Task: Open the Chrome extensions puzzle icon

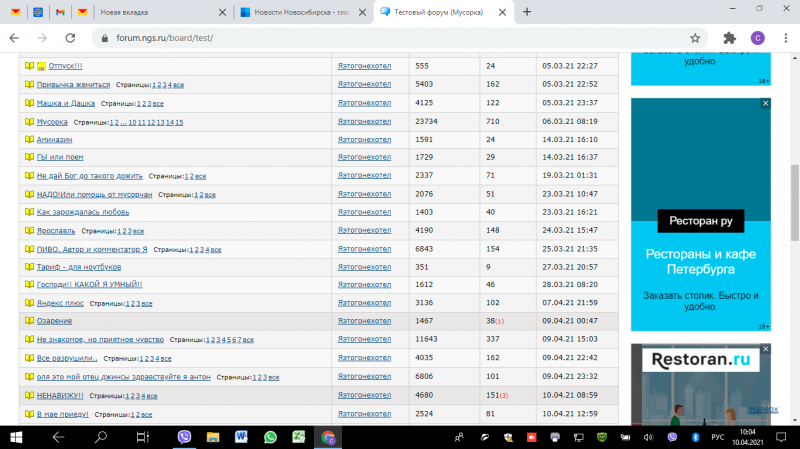Action: [730, 38]
